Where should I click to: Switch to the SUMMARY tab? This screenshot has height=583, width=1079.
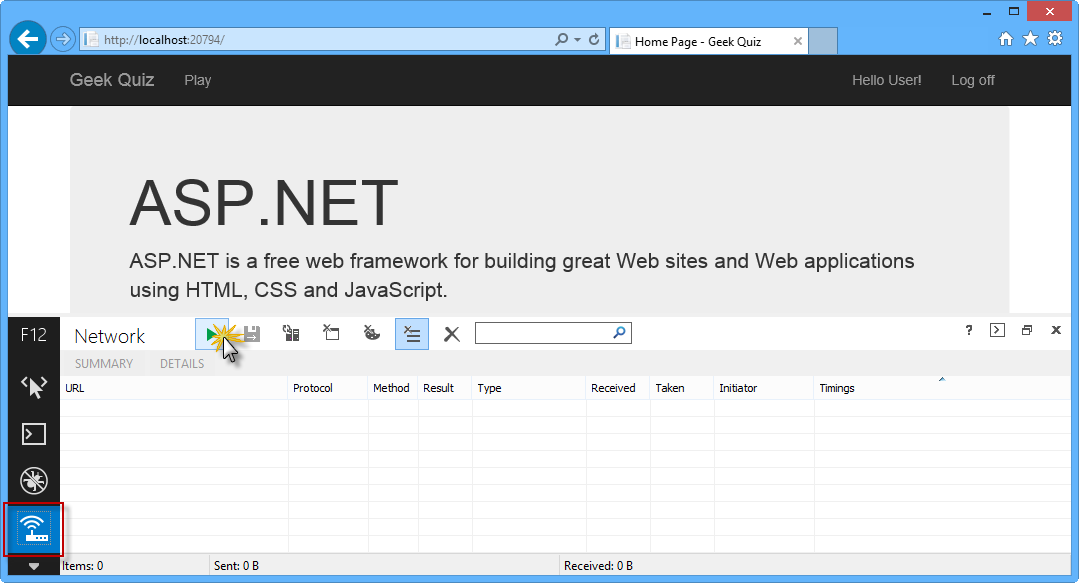point(103,363)
